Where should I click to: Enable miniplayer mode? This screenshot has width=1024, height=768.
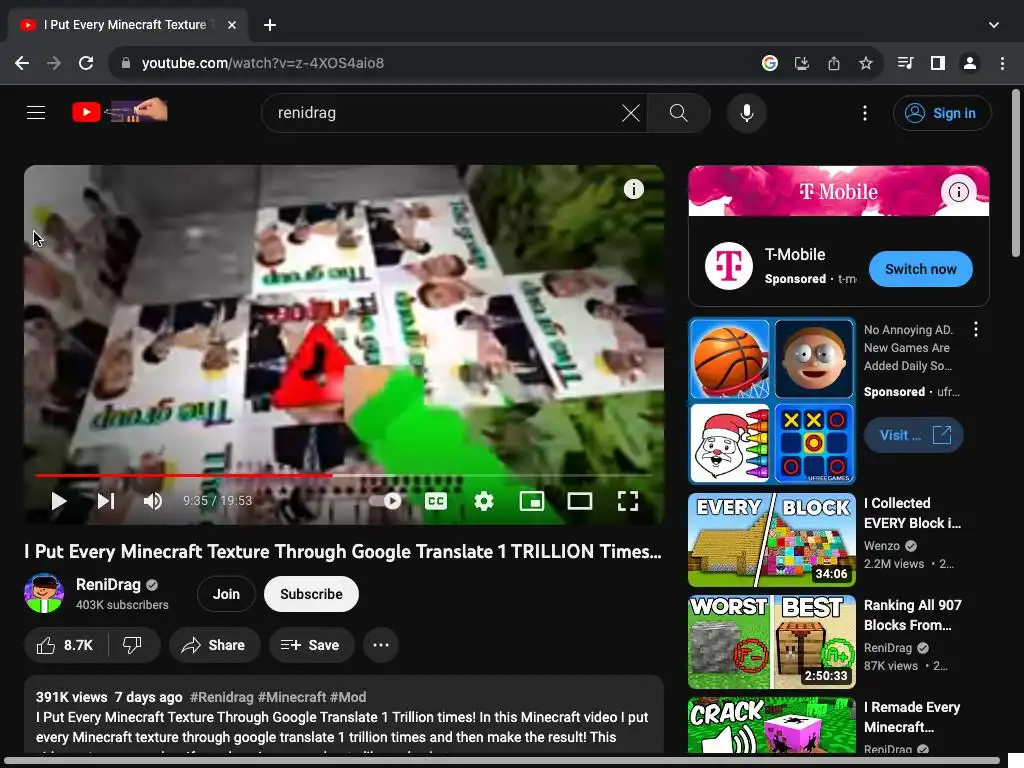point(532,501)
